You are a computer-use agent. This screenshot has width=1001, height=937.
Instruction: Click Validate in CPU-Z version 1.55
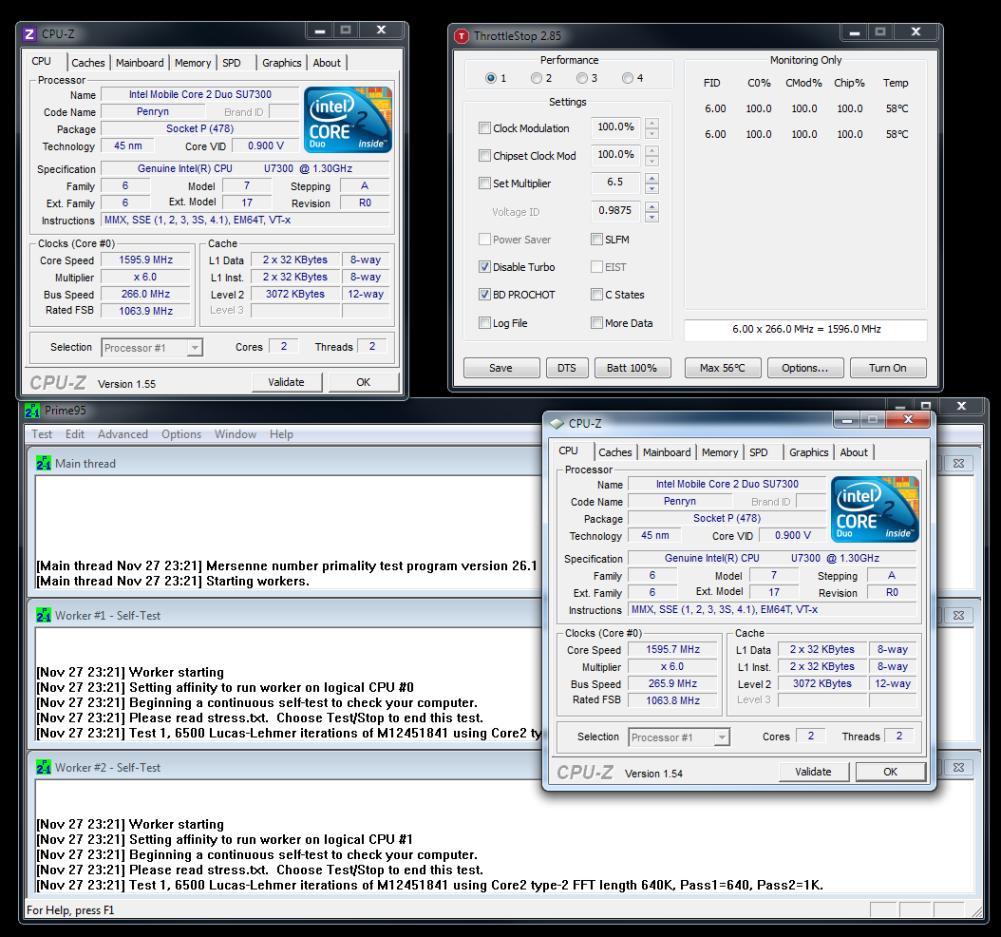point(286,382)
